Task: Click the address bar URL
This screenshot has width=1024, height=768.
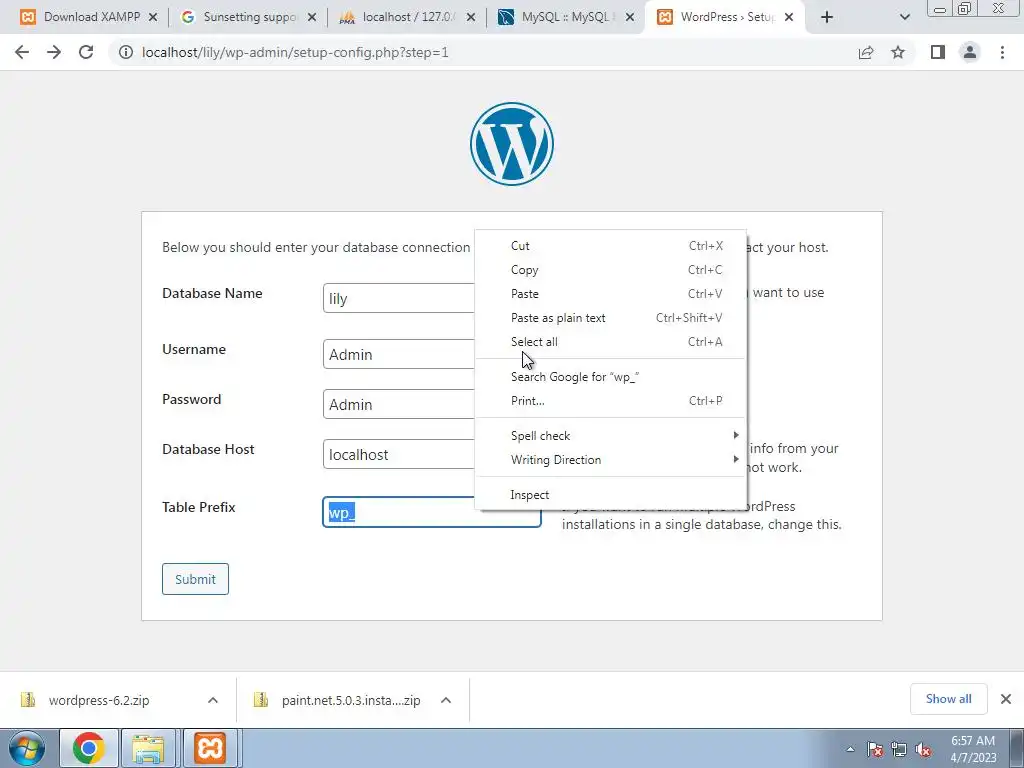Action: (295, 52)
